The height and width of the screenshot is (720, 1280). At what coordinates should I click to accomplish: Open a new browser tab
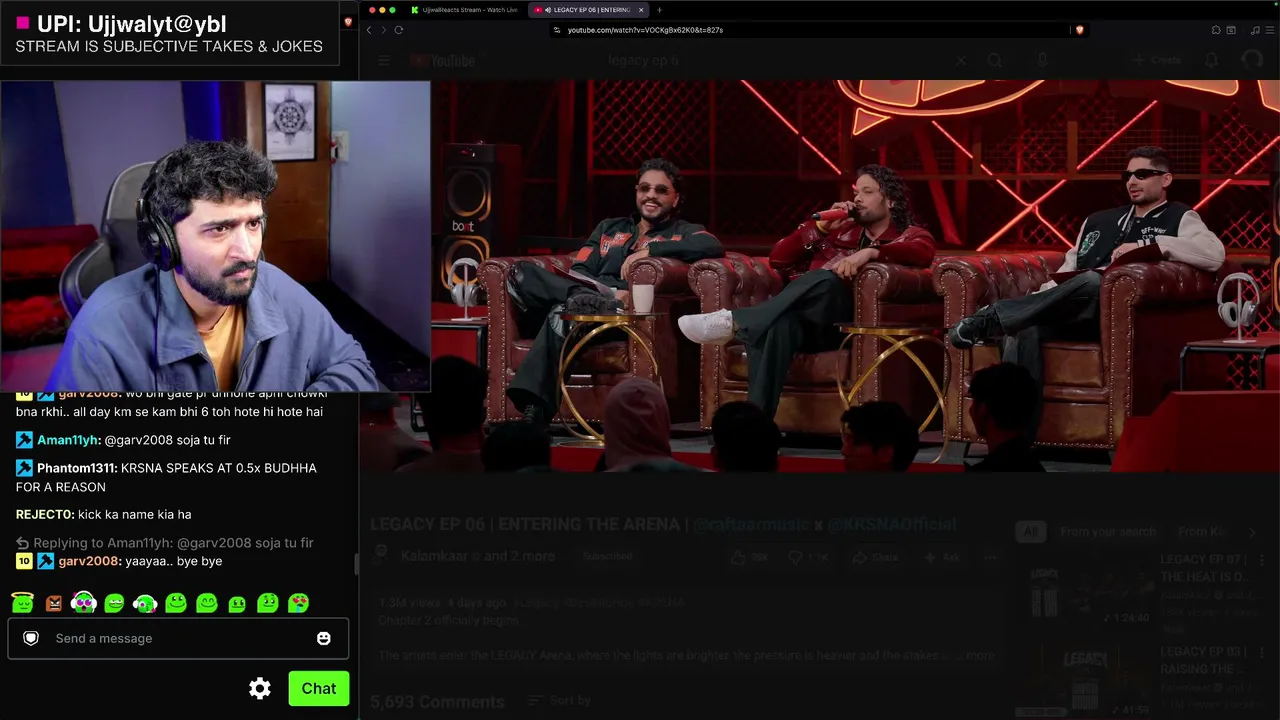pos(659,10)
